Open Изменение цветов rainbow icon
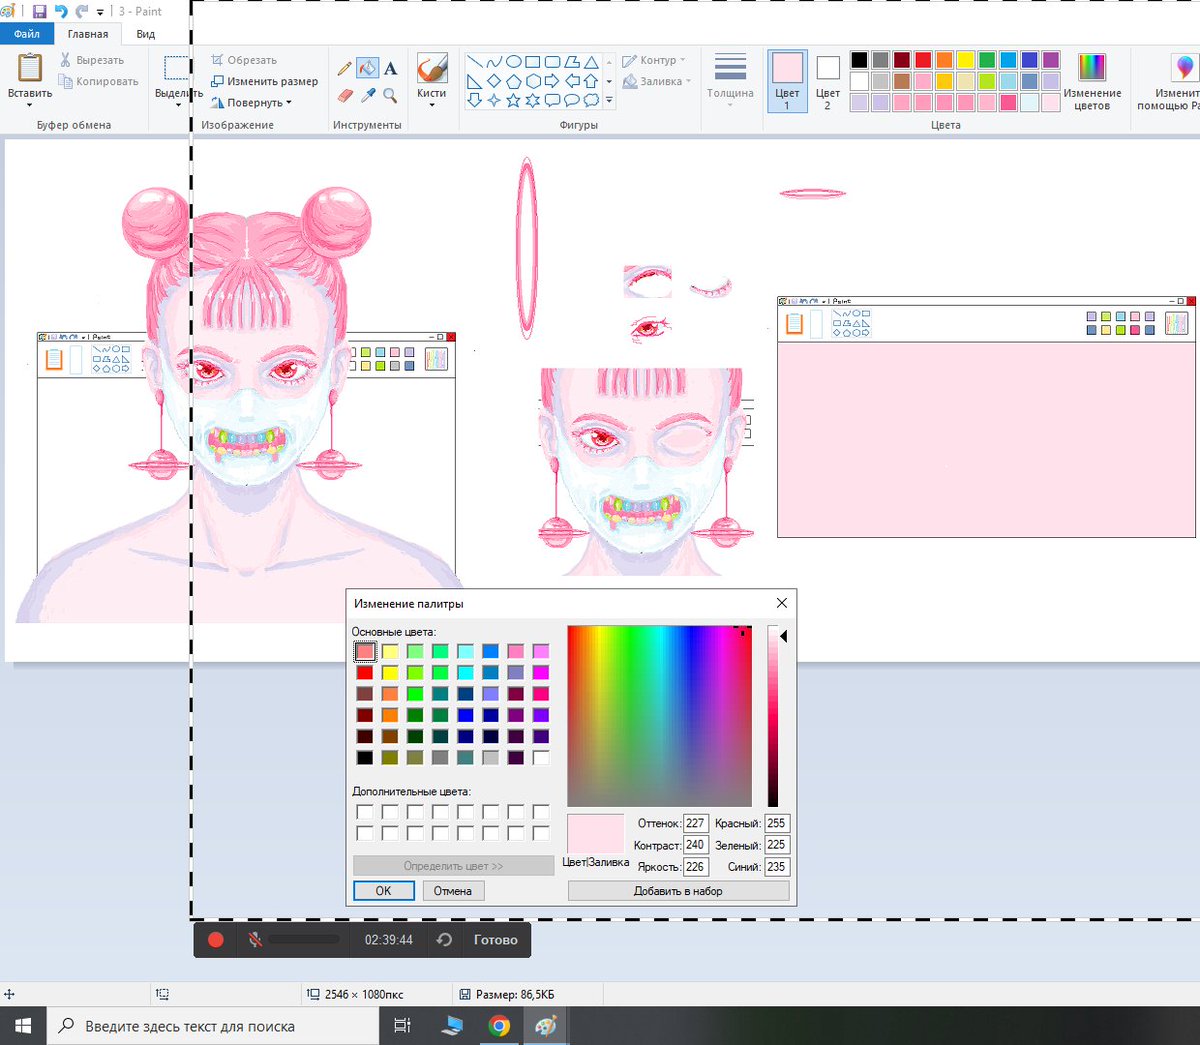 pos(1092,67)
